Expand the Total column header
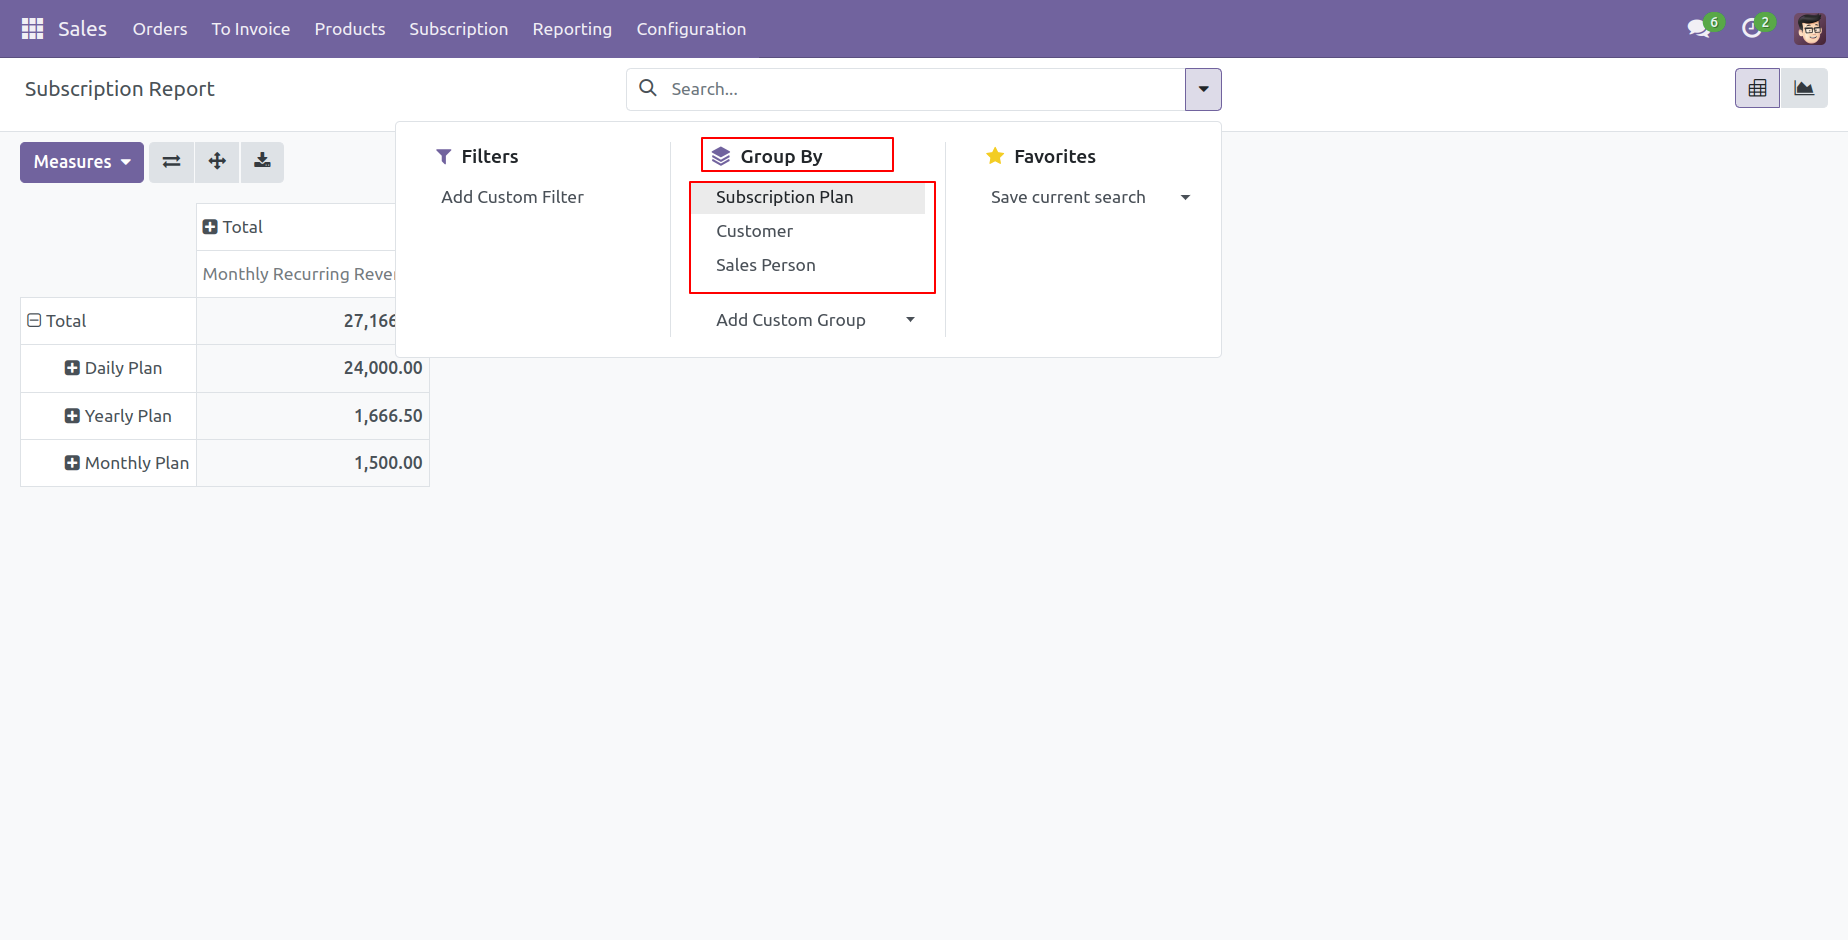Viewport: 1848px width, 940px height. (232, 227)
